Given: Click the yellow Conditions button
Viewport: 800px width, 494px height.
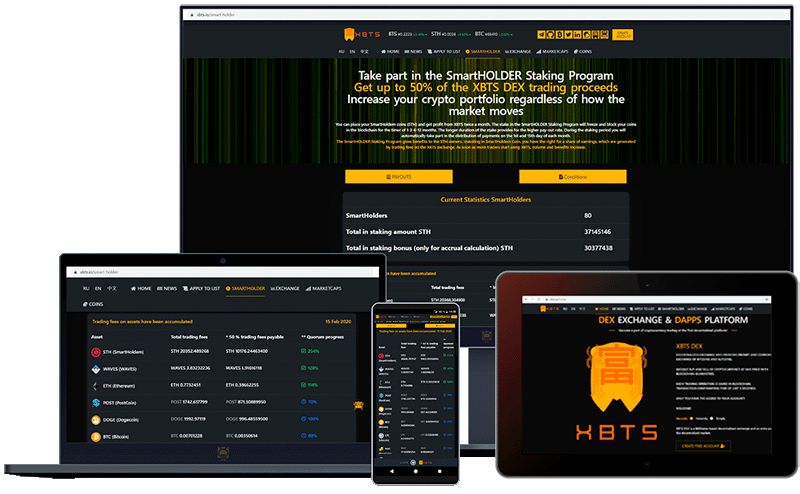Looking at the screenshot, I should (x=572, y=177).
